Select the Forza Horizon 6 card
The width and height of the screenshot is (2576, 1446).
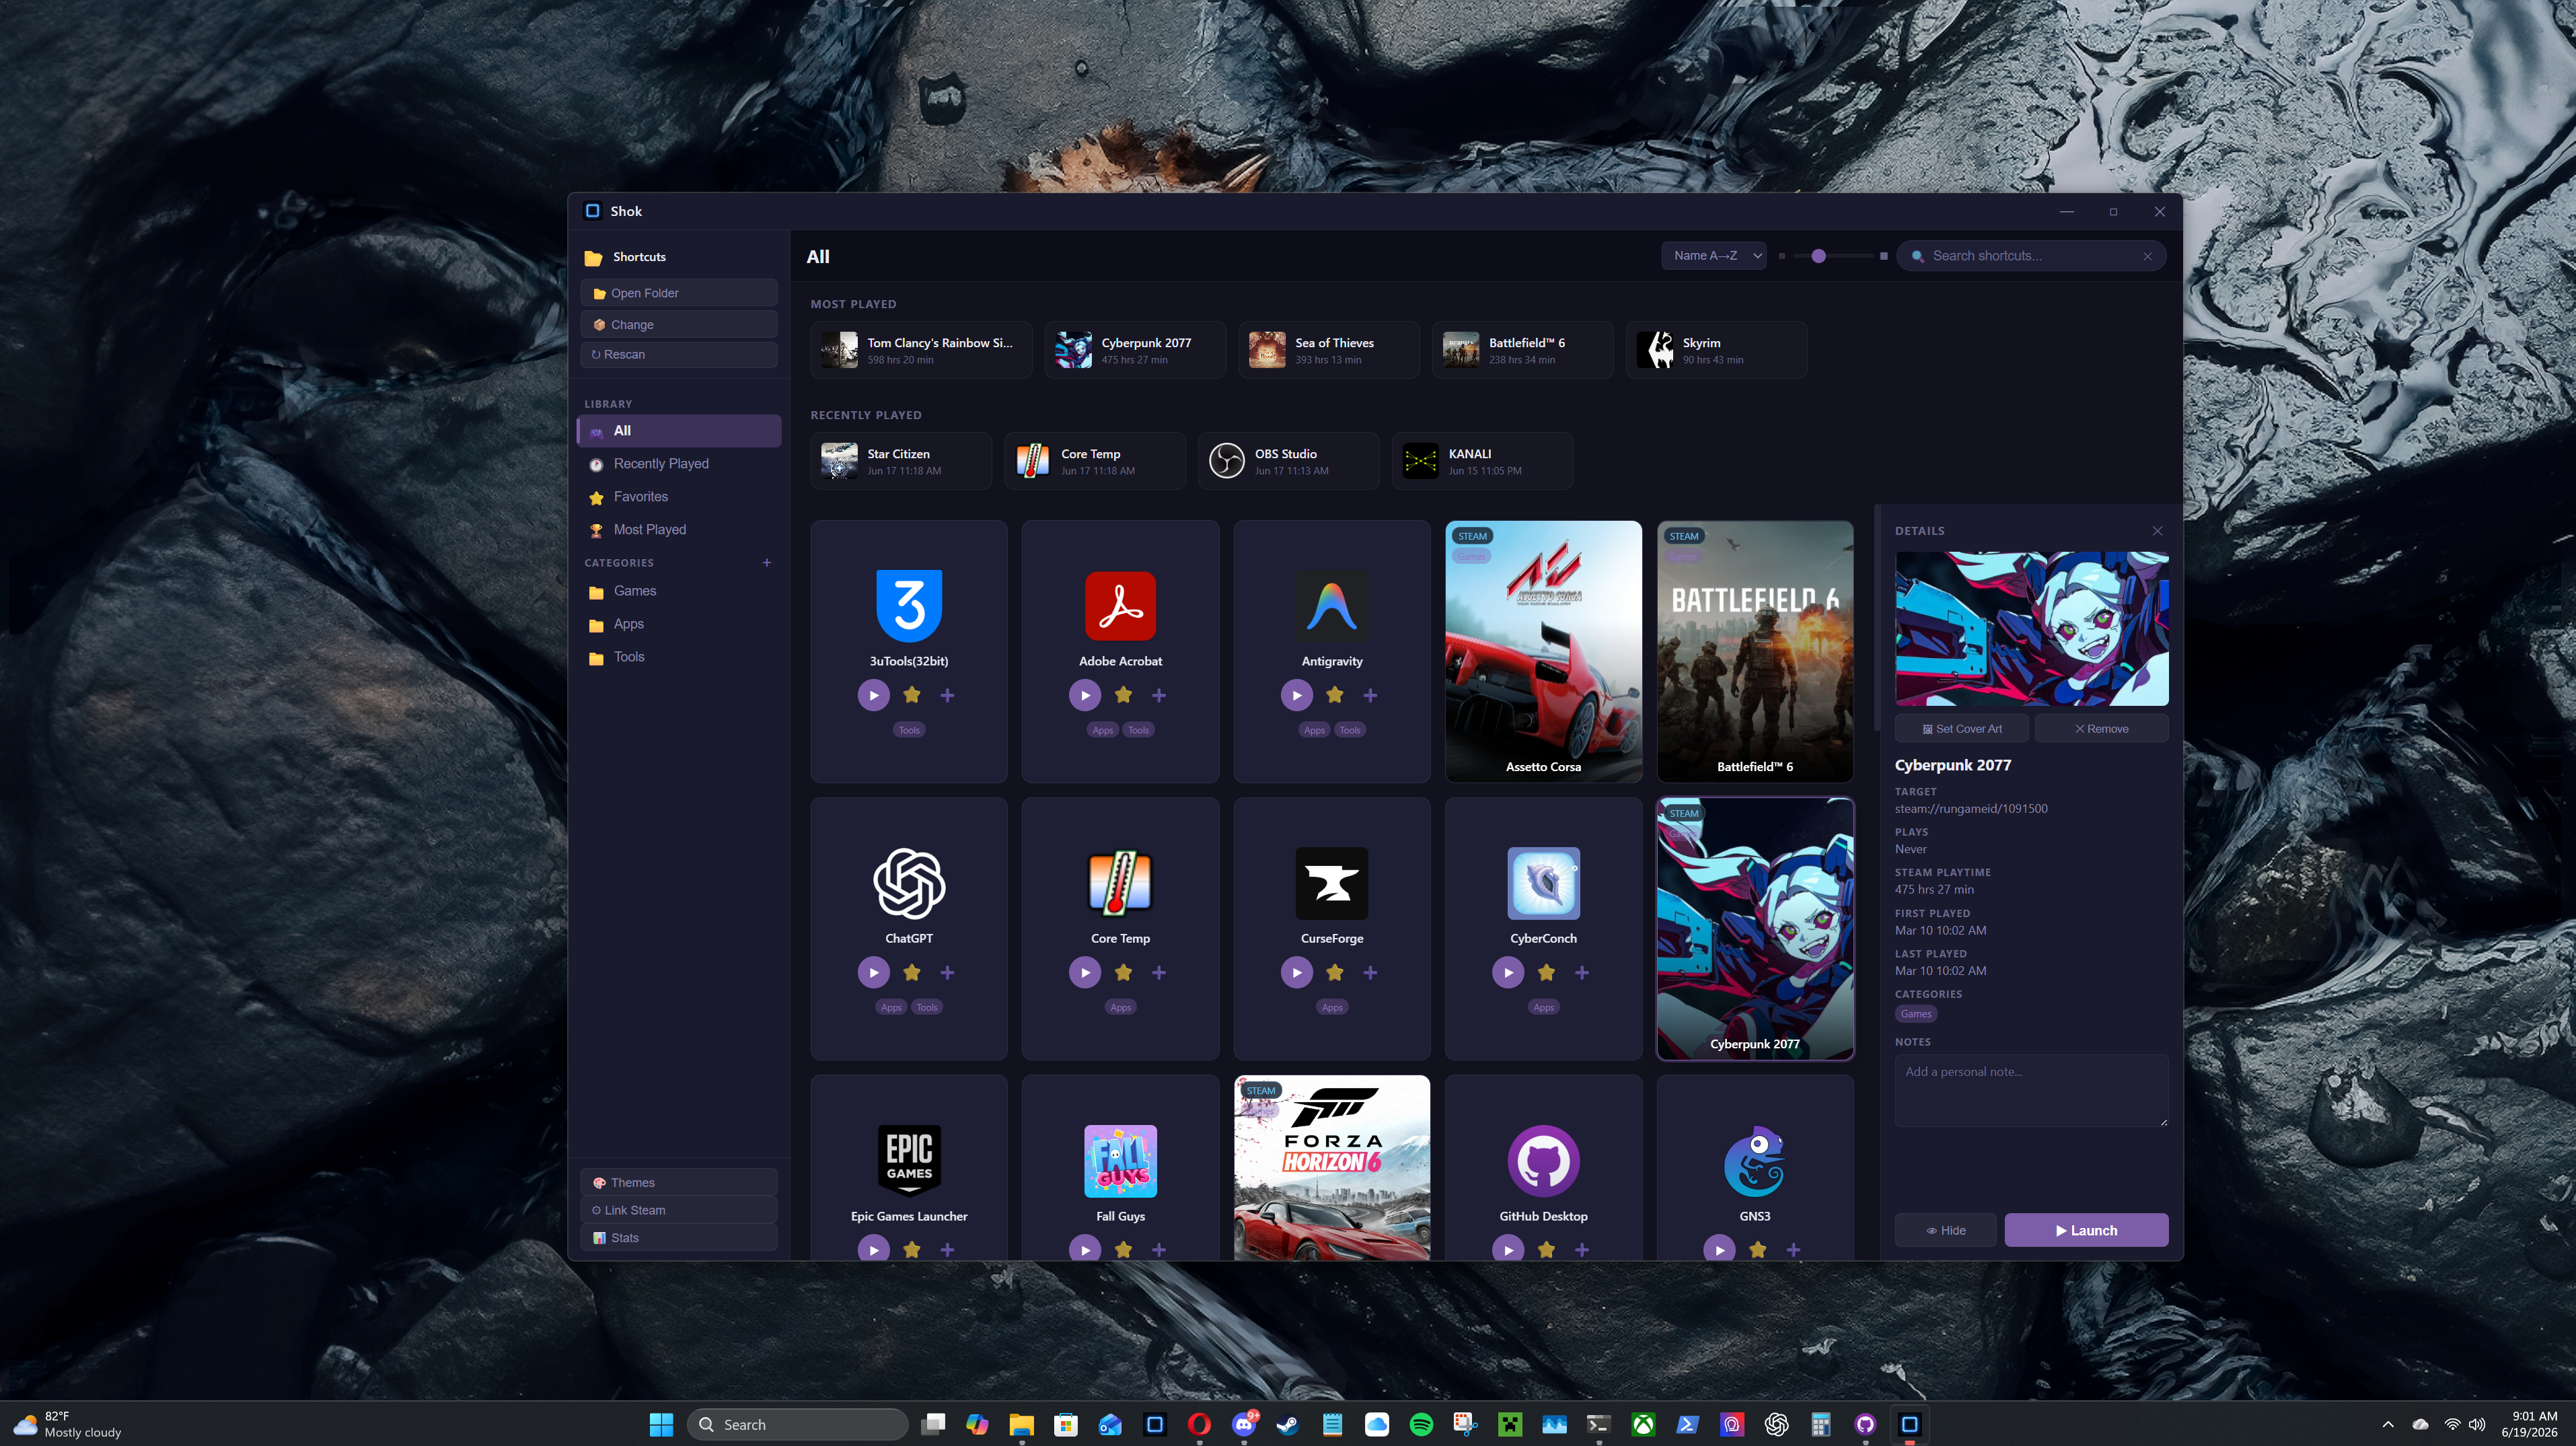[1332, 1167]
